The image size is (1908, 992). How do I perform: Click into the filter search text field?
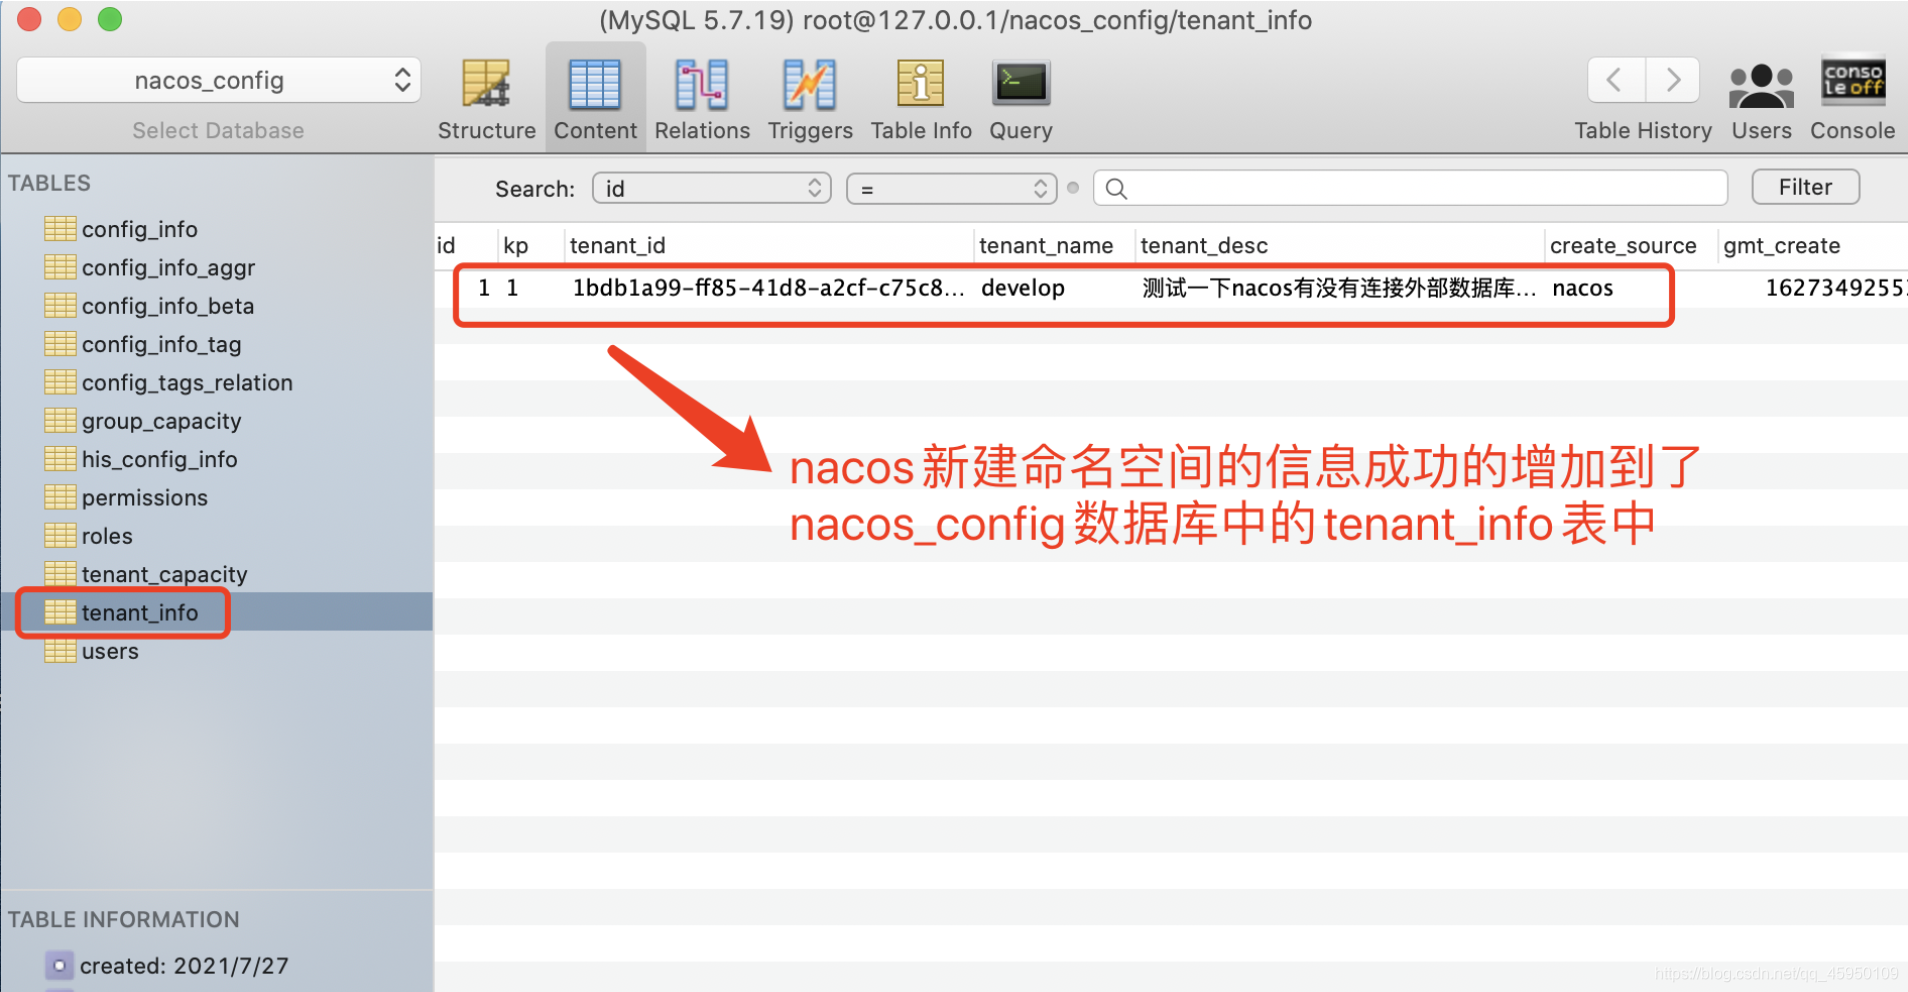(x=1410, y=188)
